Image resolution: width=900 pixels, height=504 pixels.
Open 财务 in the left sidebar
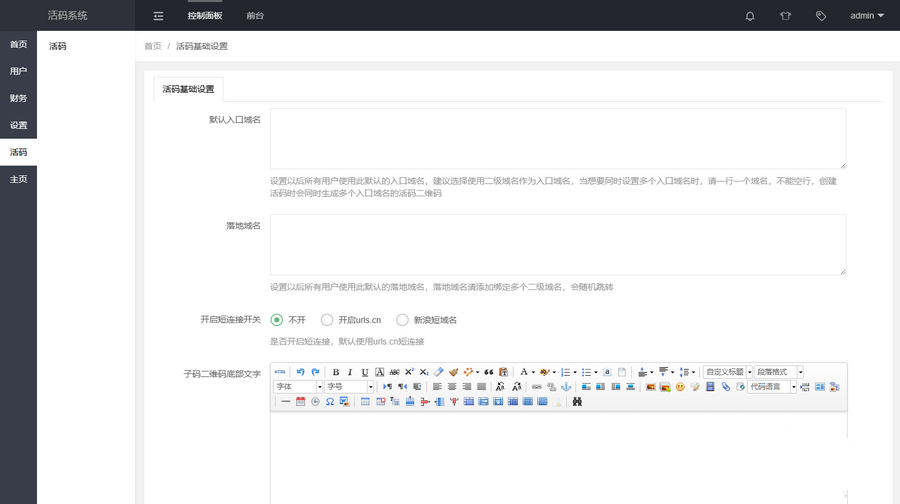click(x=18, y=98)
